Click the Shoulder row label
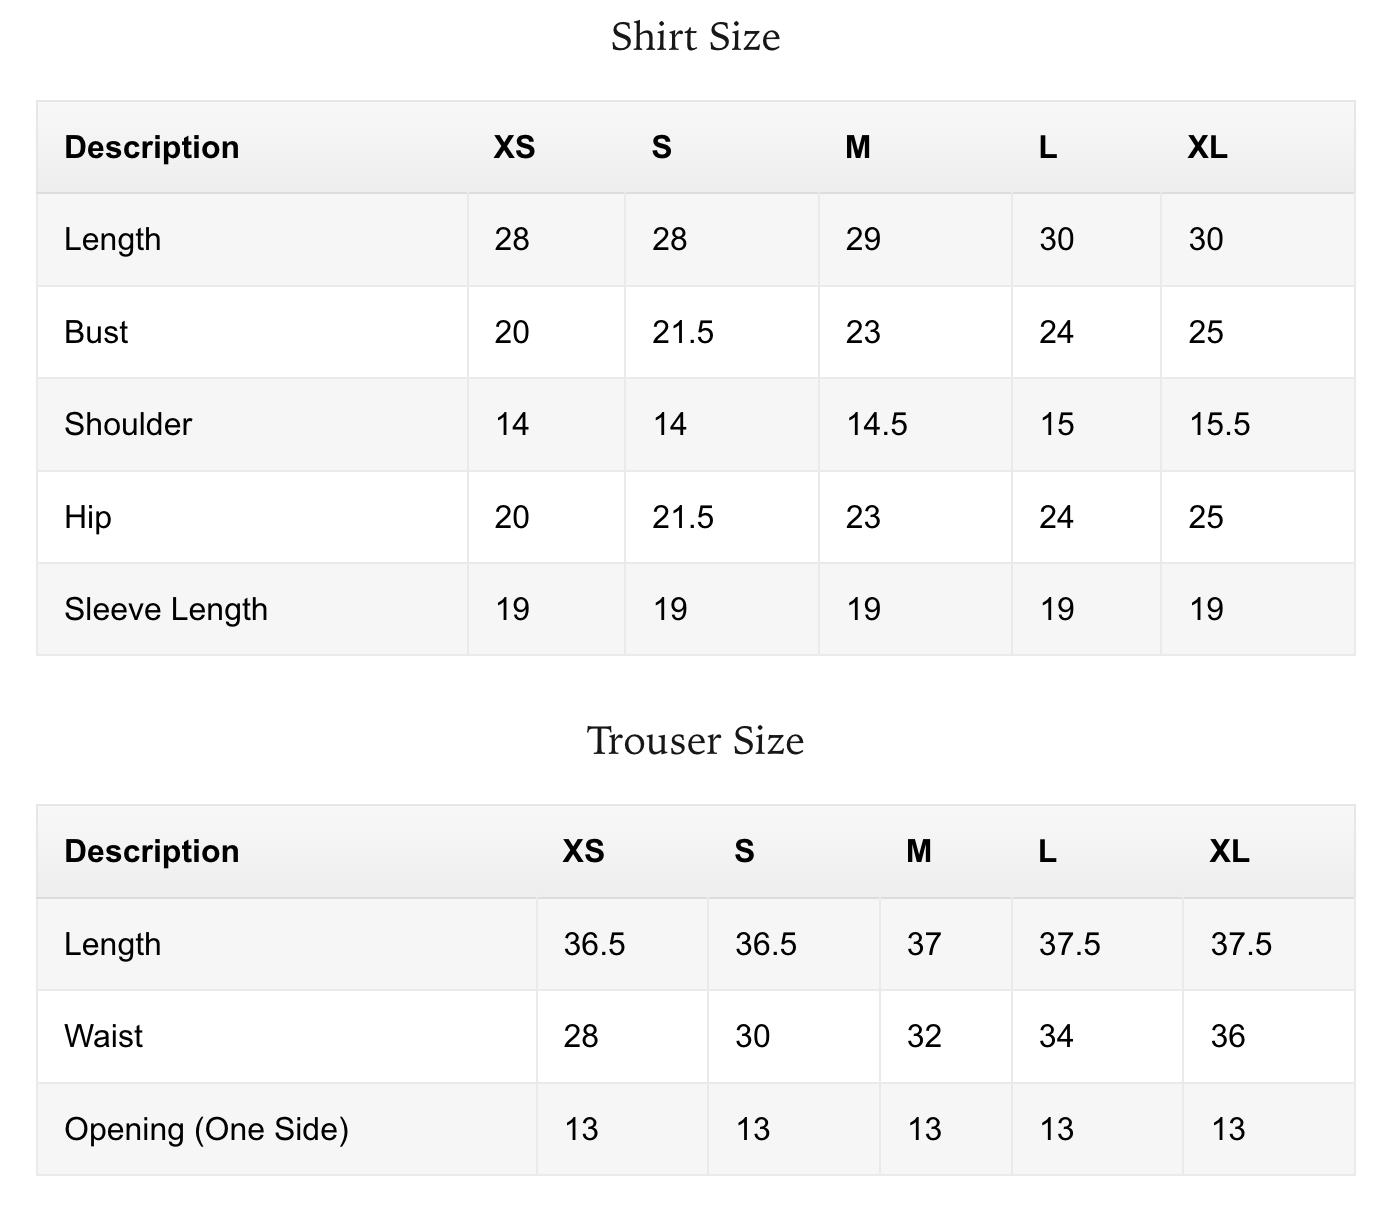Image resolution: width=1394 pixels, height=1210 pixels. point(128,424)
